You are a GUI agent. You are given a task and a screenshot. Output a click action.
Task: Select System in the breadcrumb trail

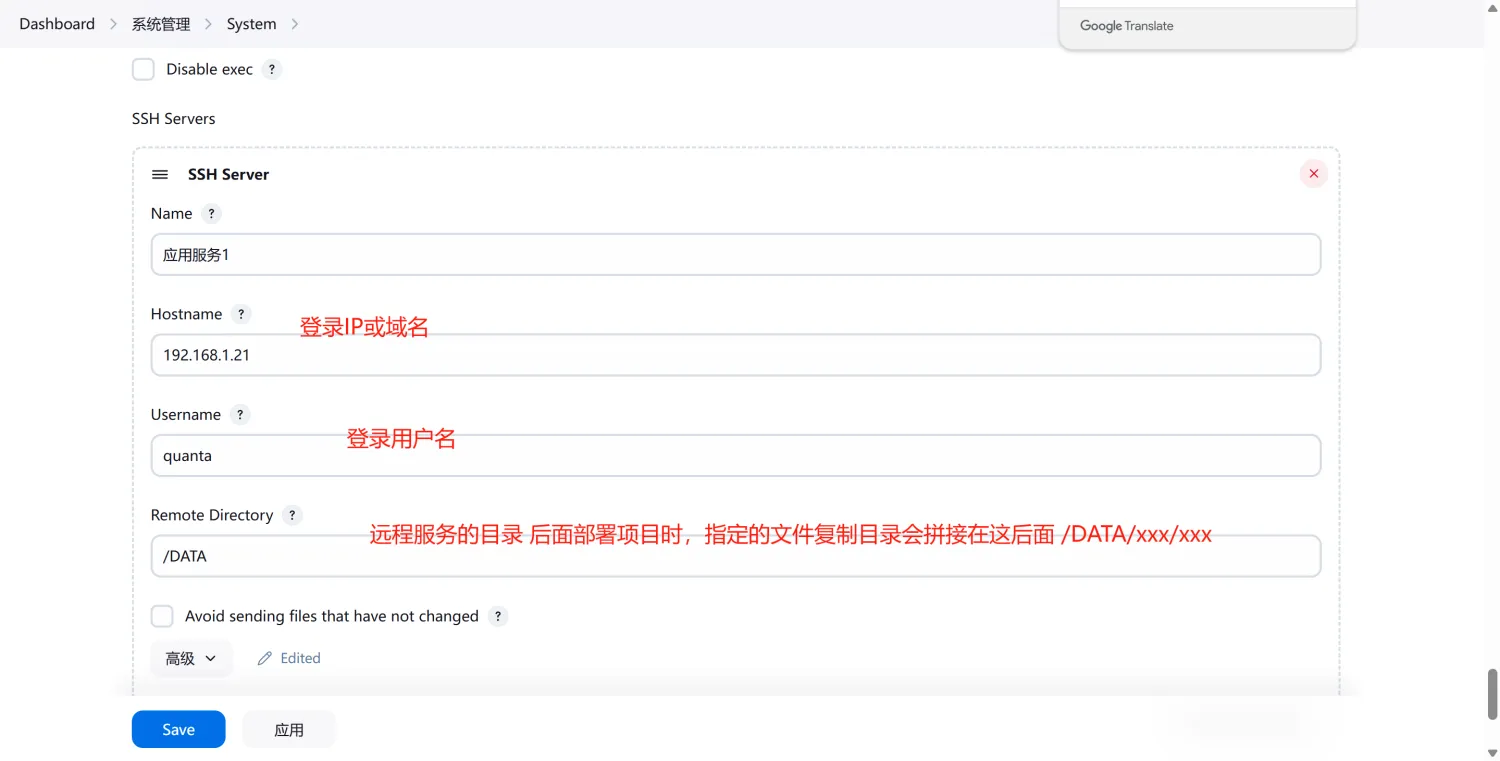point(251,23)
